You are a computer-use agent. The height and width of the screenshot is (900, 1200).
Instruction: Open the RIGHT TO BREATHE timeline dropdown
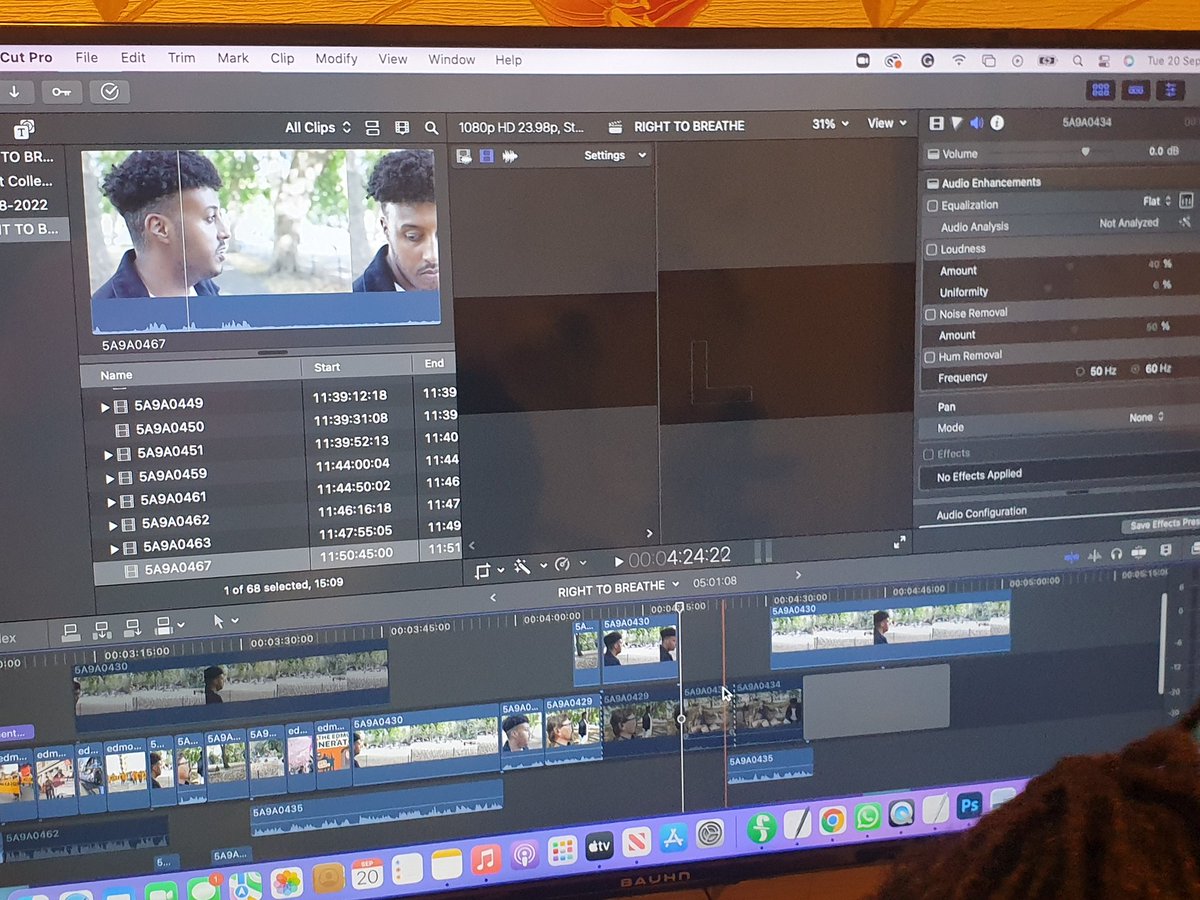tap(618, 587)
